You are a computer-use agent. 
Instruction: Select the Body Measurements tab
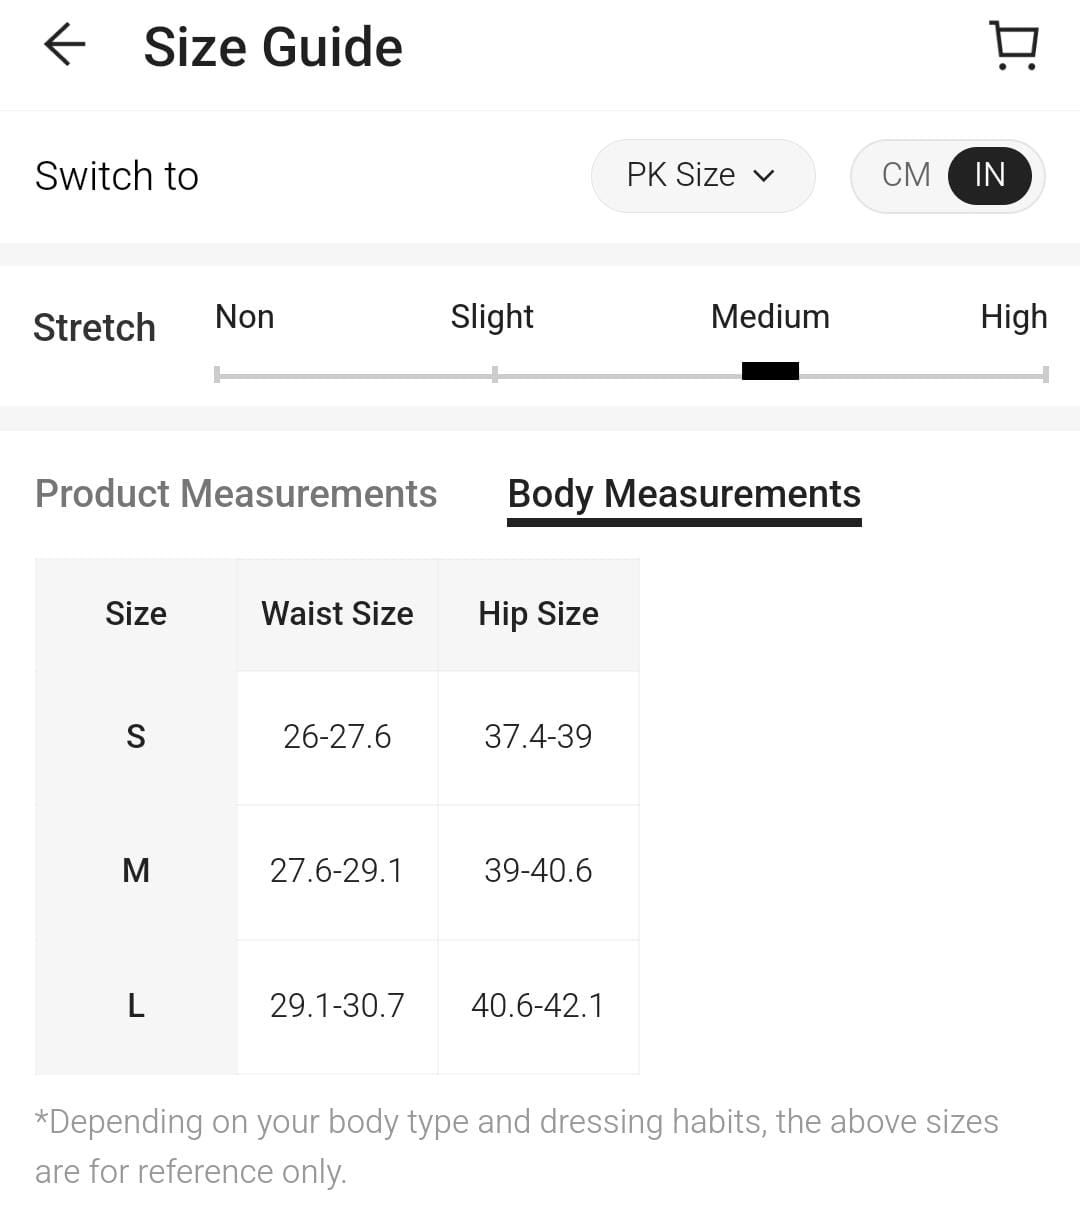coord(684,494)
